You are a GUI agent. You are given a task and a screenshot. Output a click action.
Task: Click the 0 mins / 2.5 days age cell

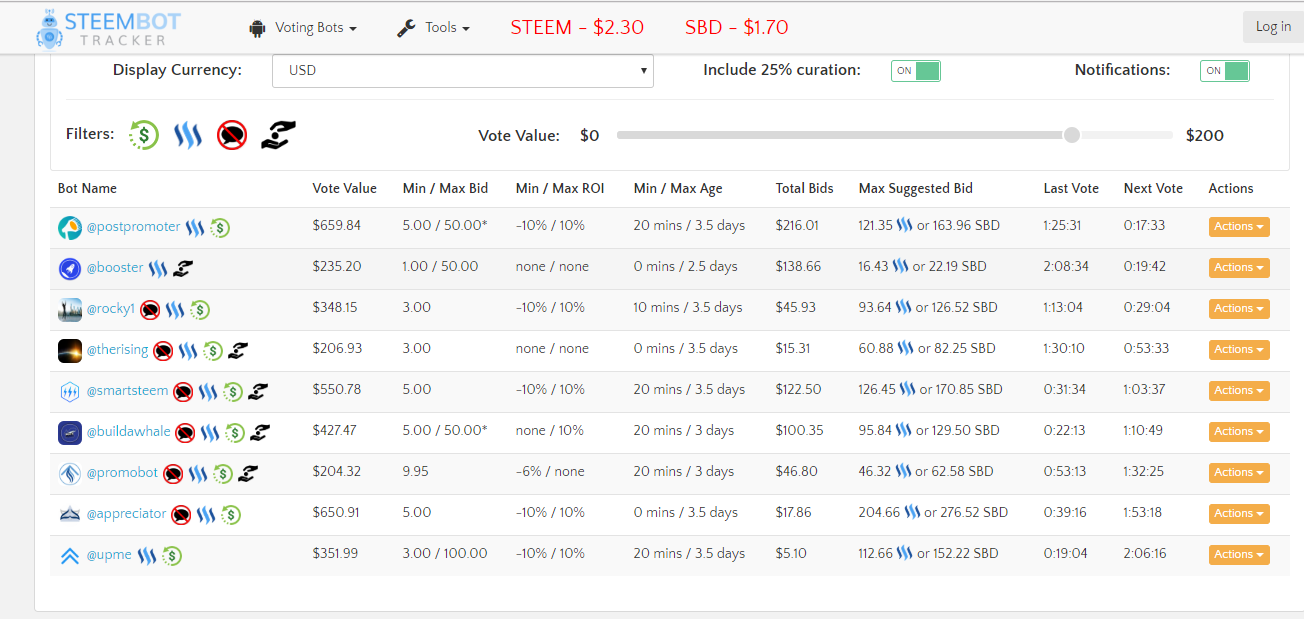click(x=686, y=267)
